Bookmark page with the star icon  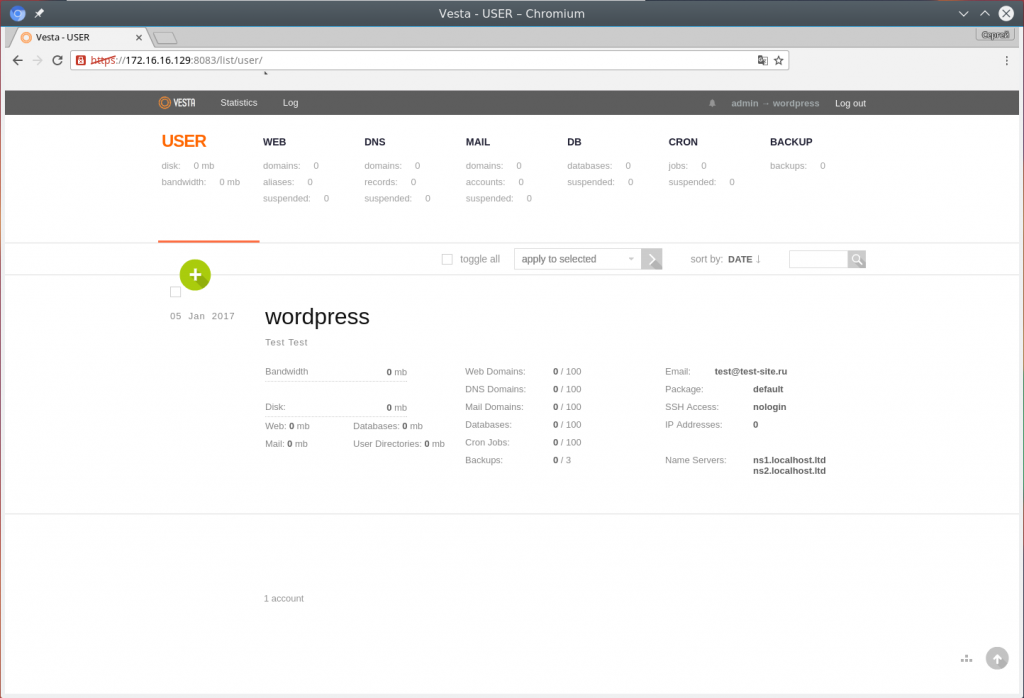pos(779,61)
